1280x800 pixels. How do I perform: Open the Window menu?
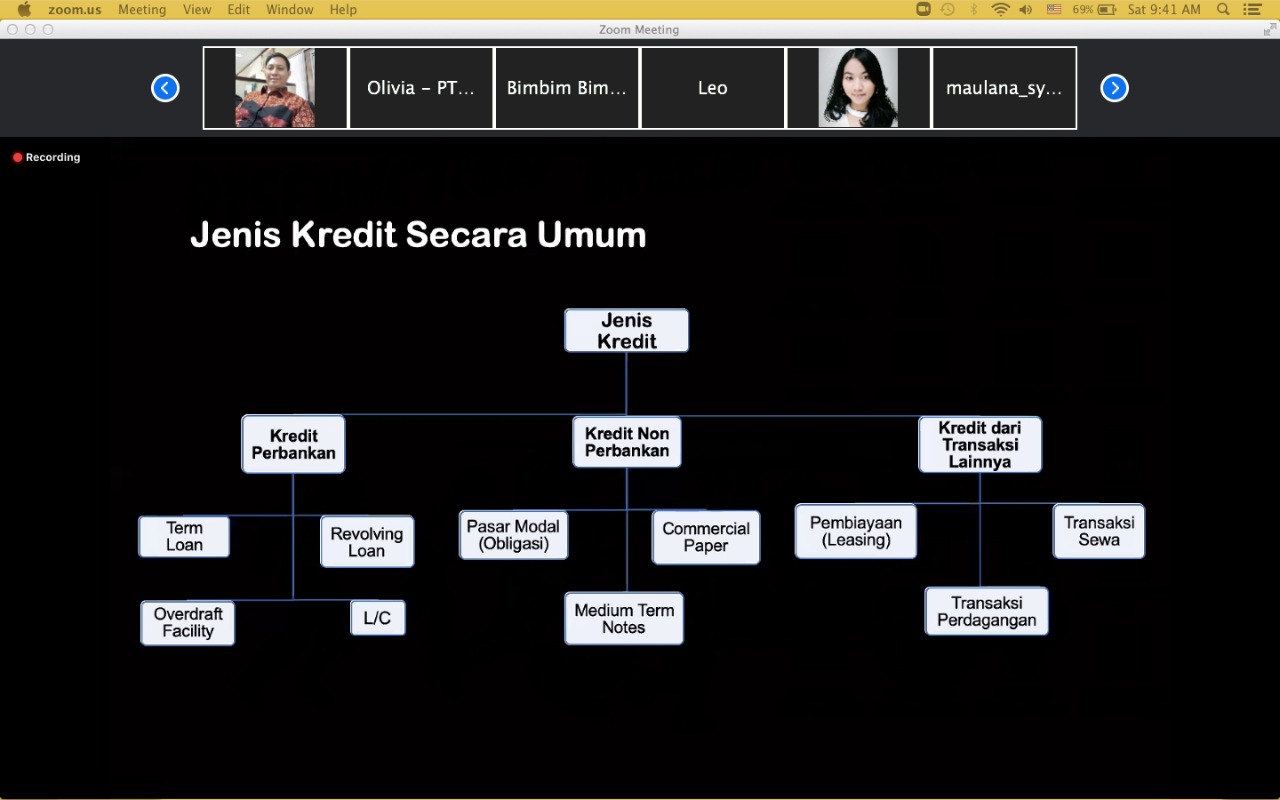tap(290, 9)
